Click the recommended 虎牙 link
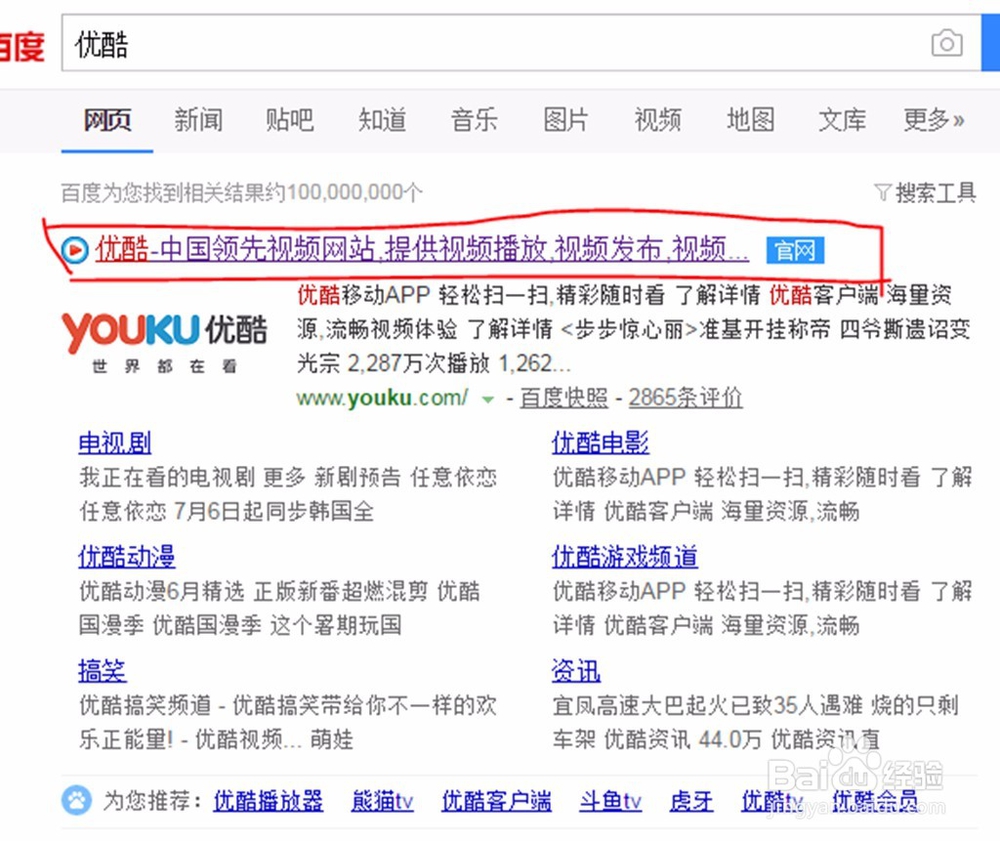1000x841 pixels. point(691,801)
